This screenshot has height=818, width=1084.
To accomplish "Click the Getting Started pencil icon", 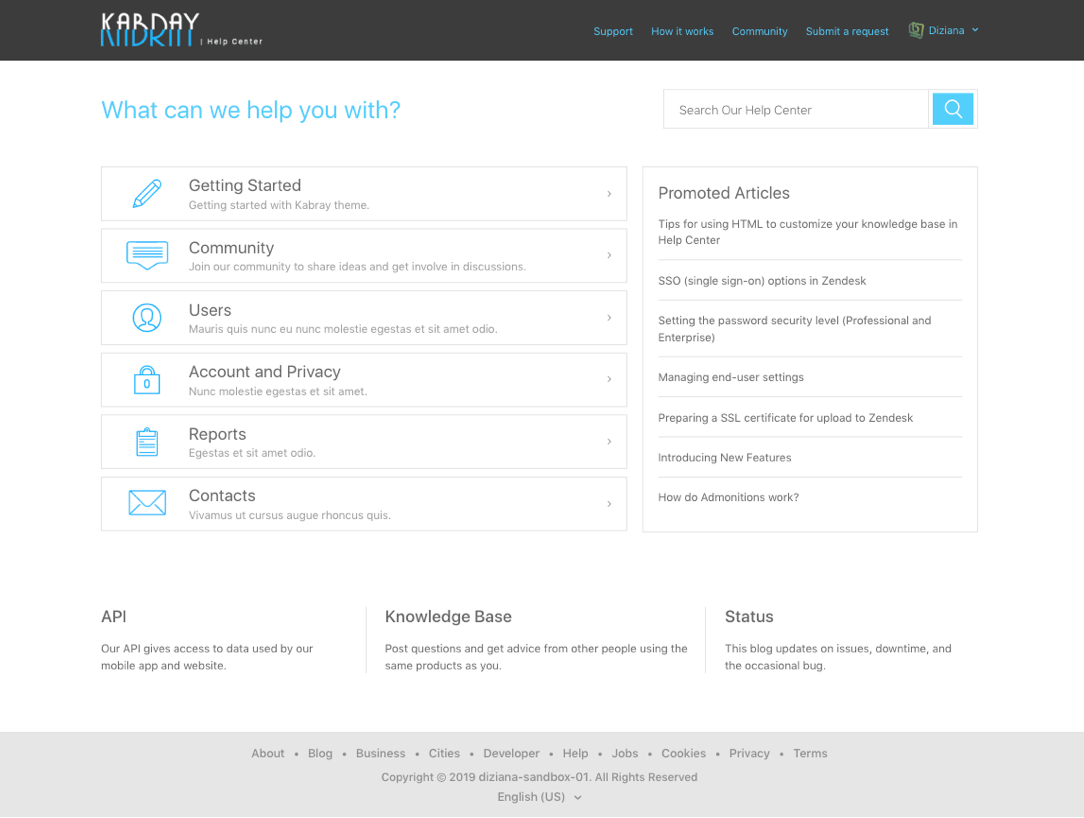I will coord(147,194).
